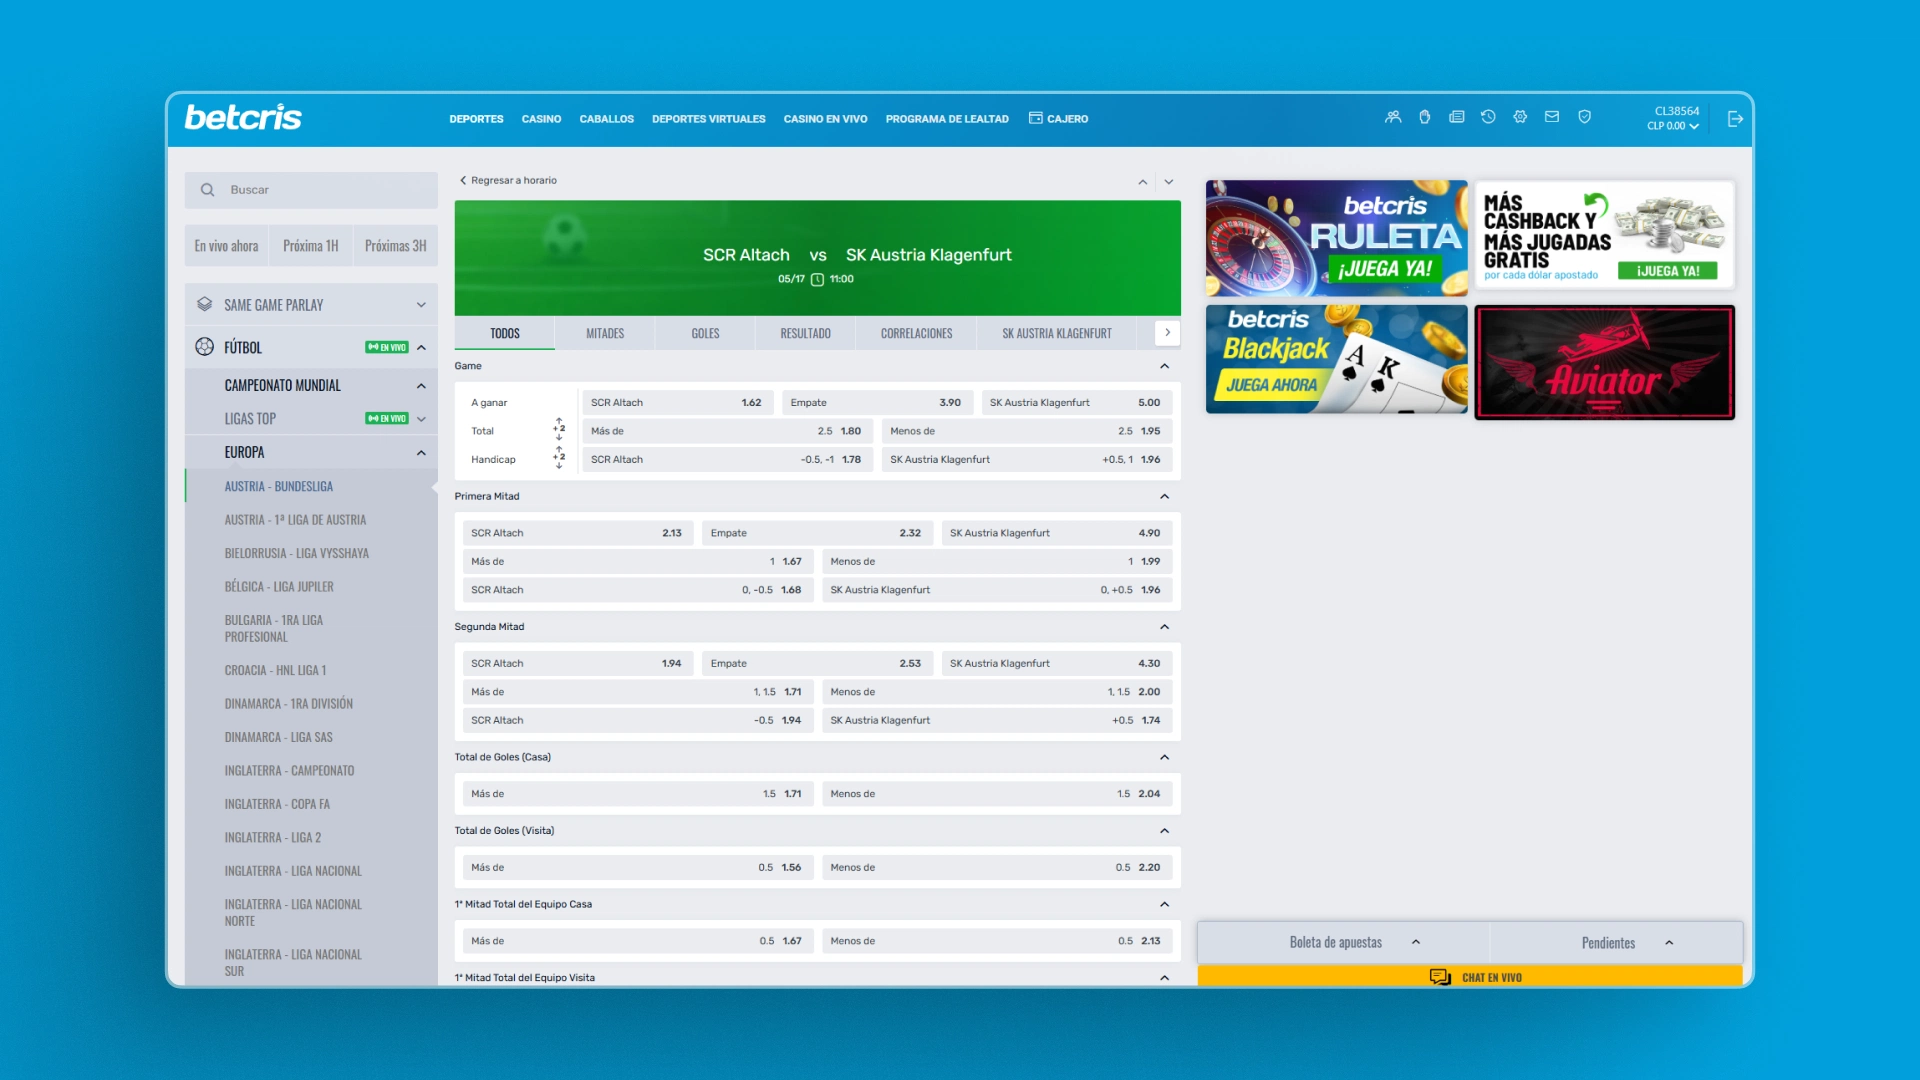Open Deportes Virtuales menu
The image size is (1920, 1080).
[708, 119]
